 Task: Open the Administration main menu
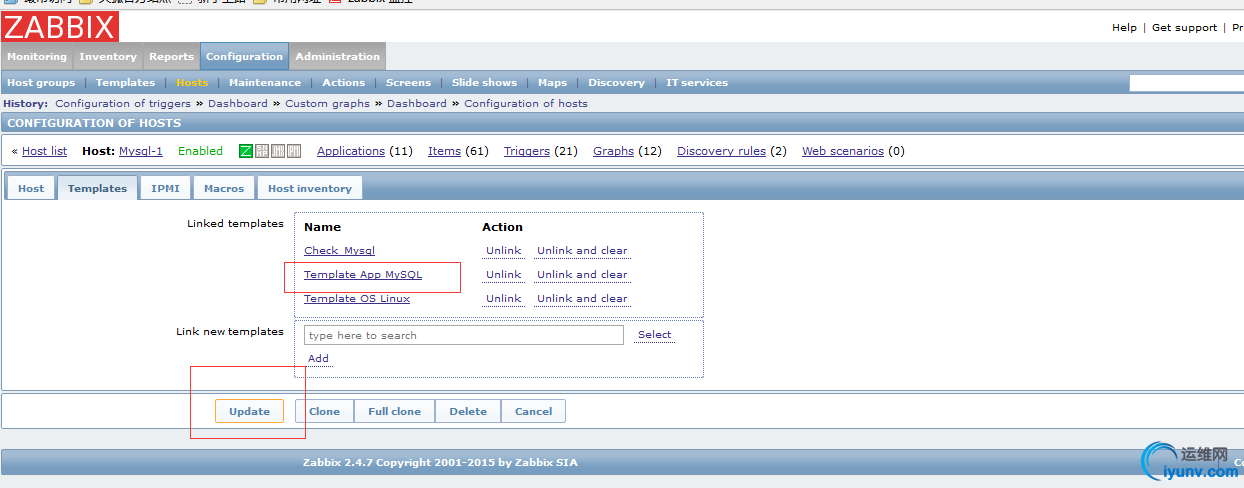338,57
